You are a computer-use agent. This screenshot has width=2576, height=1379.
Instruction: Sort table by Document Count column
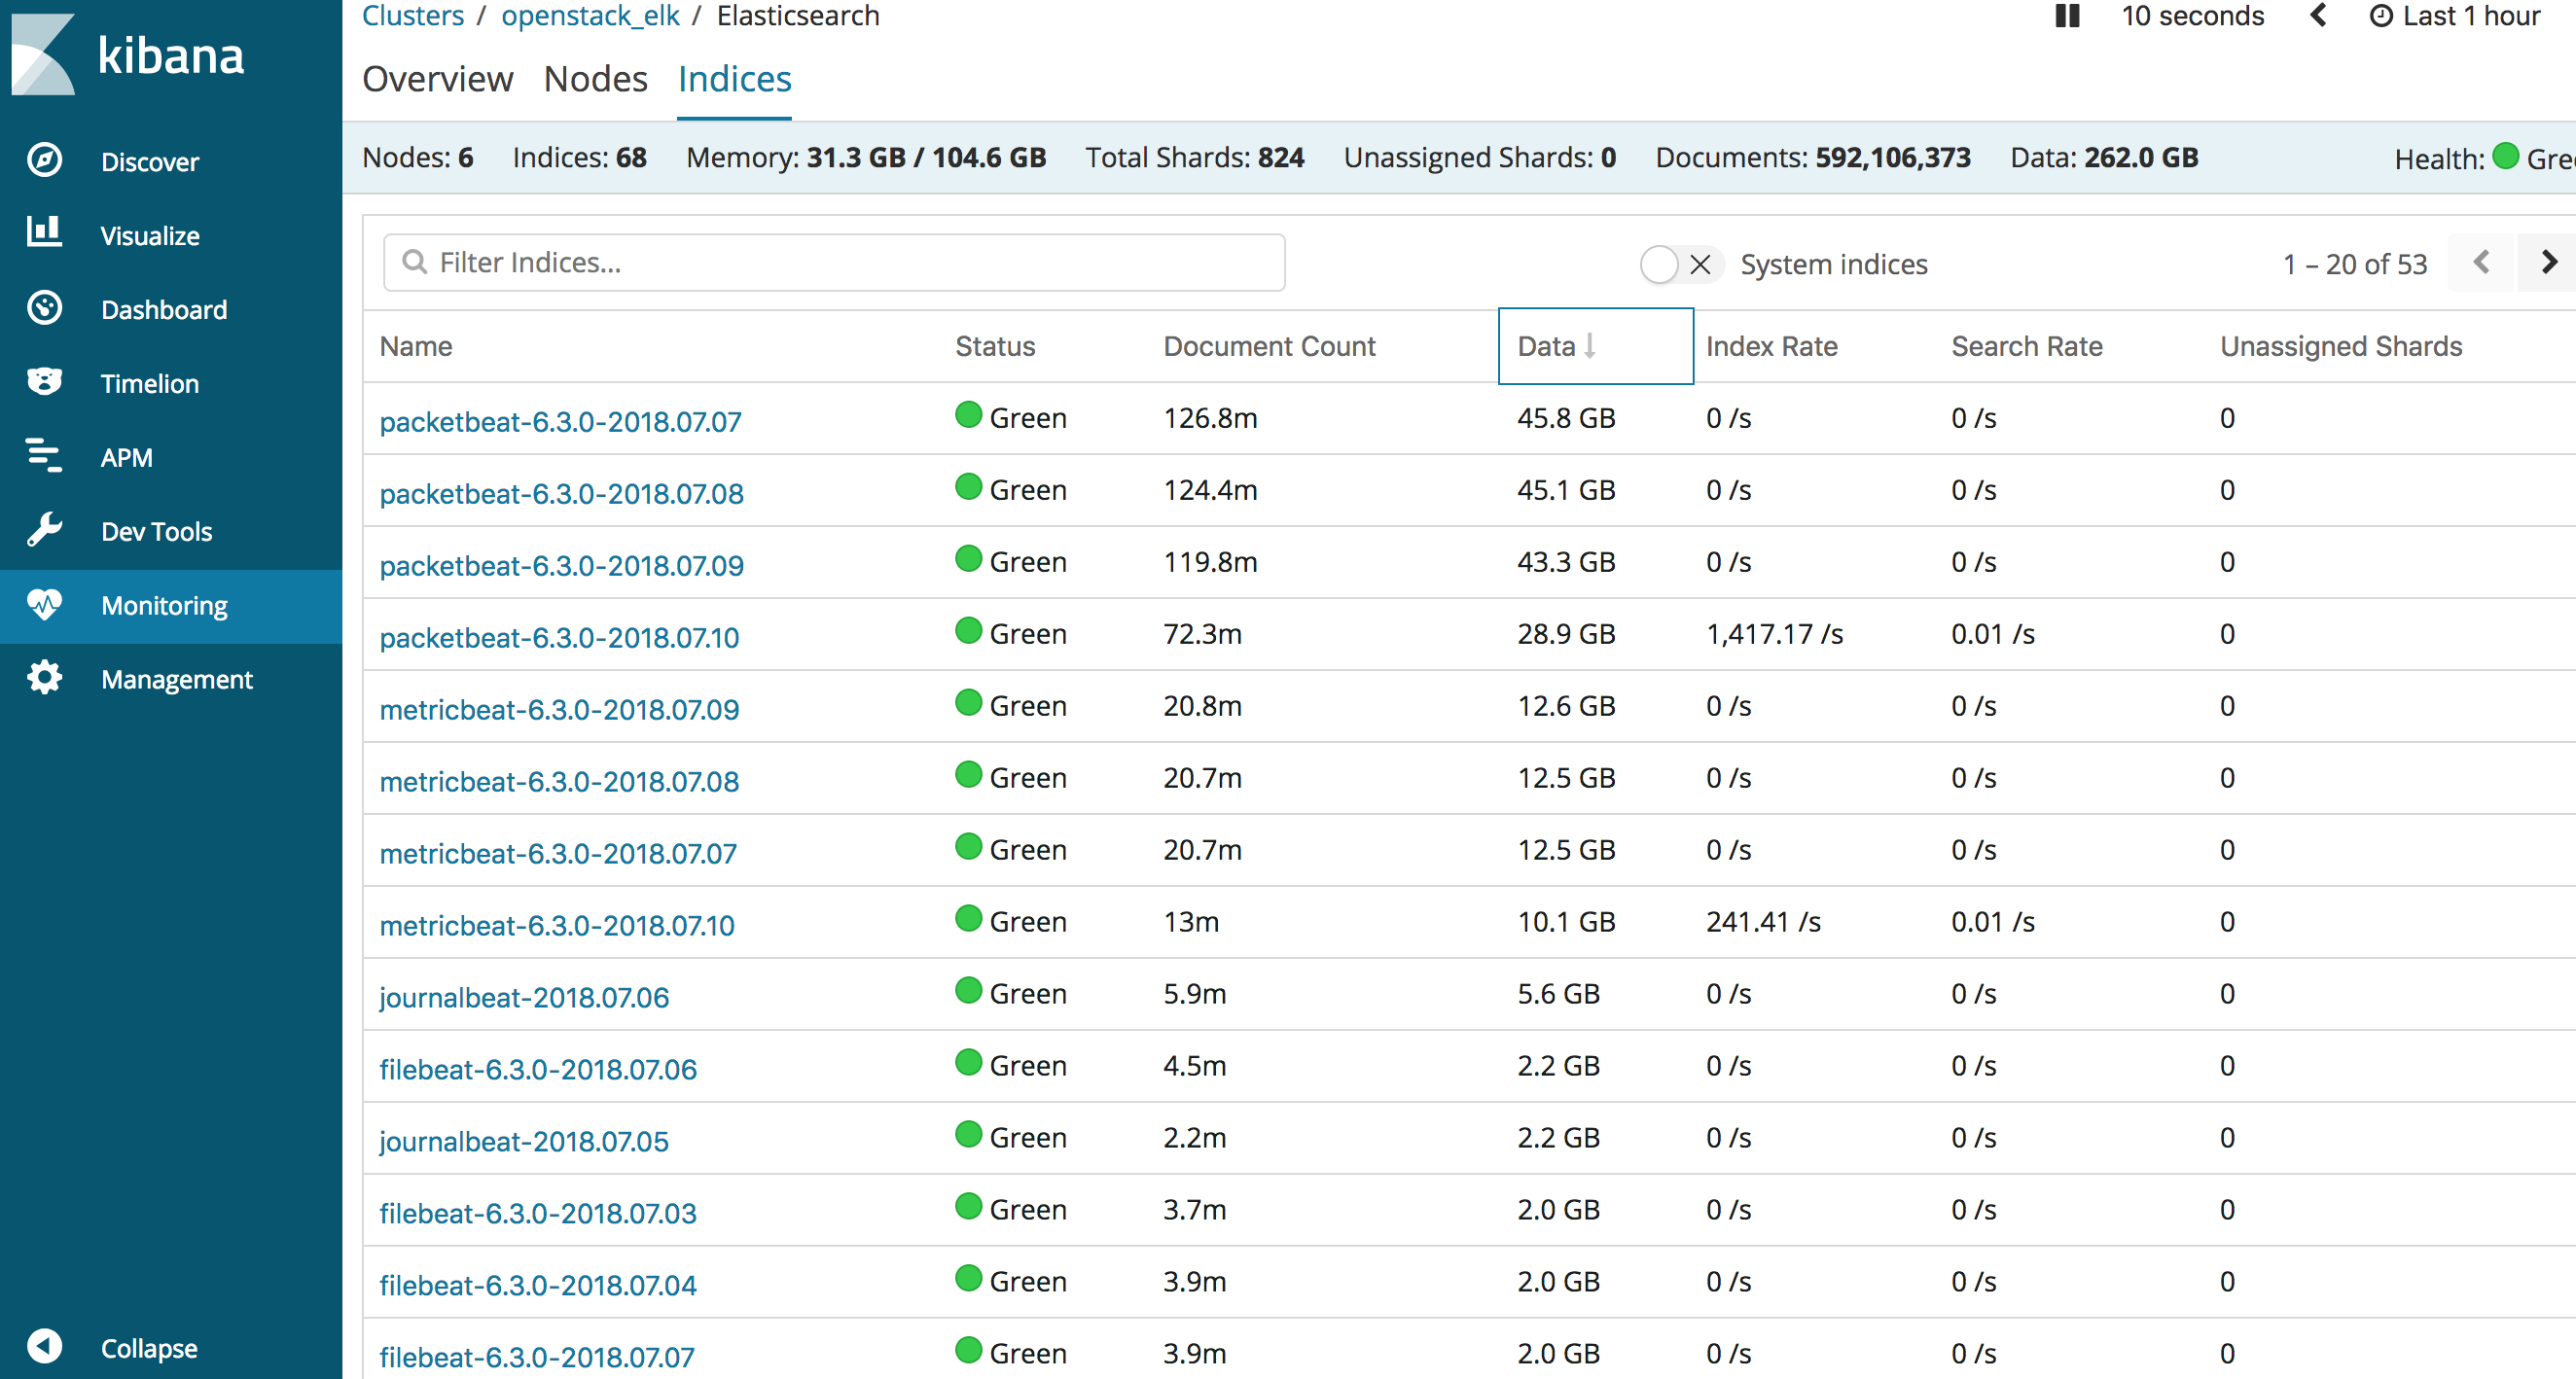[1269, 346]
